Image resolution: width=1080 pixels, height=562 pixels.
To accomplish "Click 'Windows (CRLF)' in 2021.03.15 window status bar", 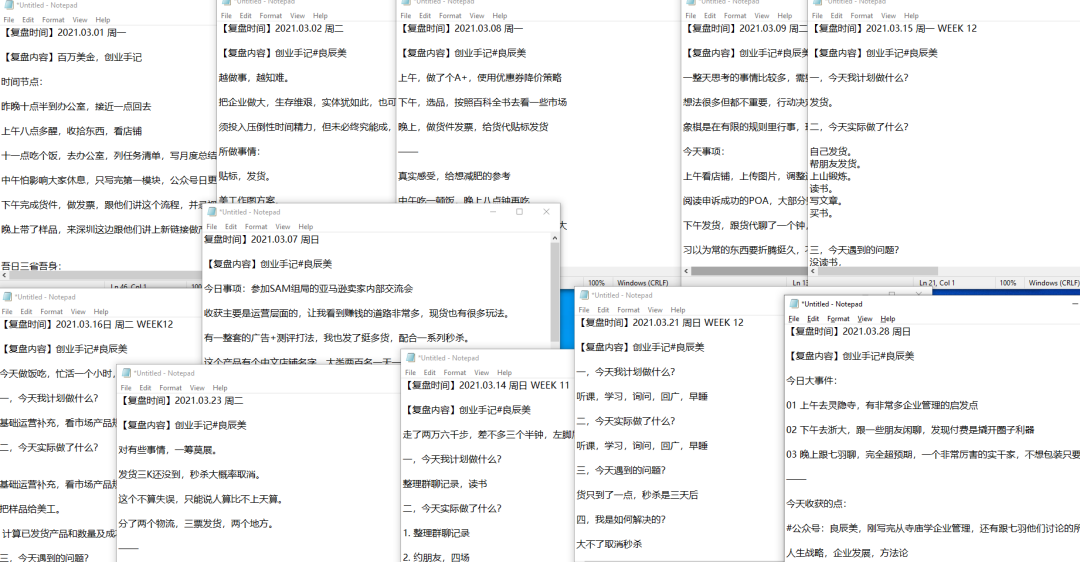I will point(1054,283).
